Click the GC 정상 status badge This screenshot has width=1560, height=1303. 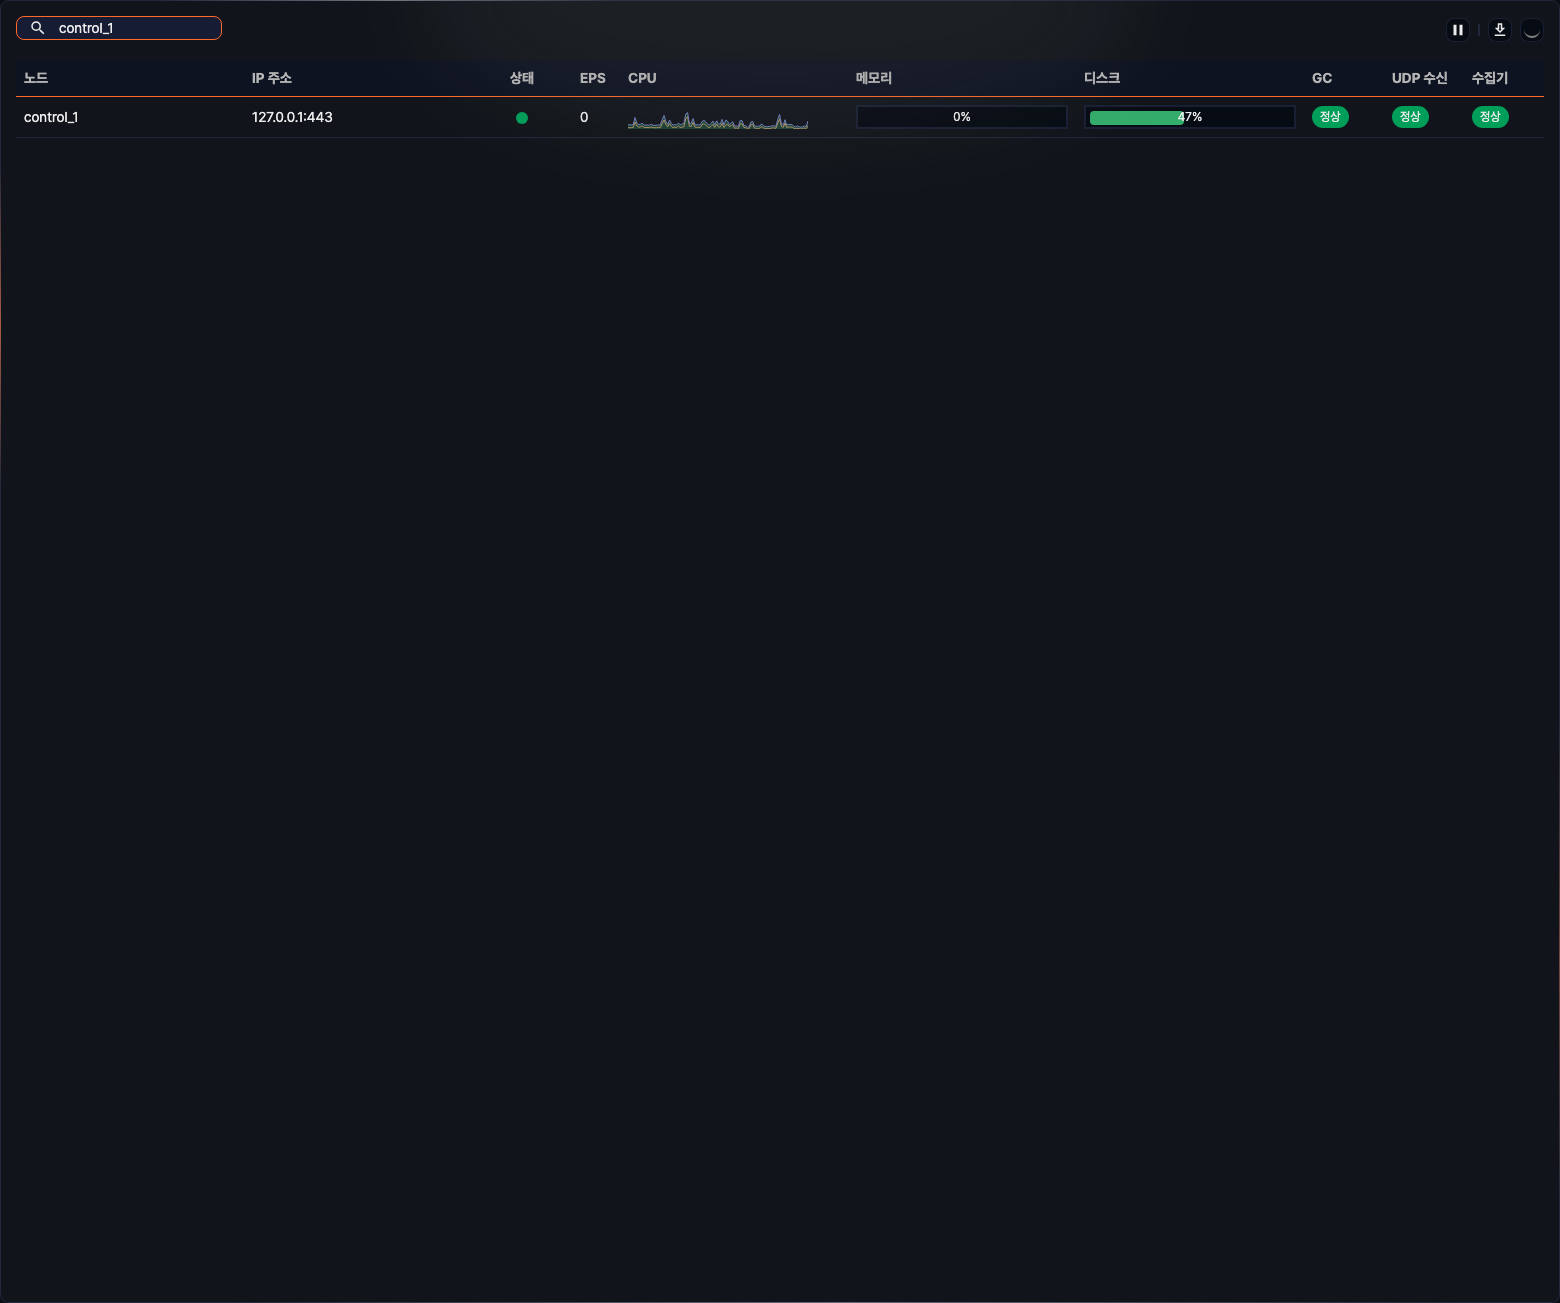(1329, 117)
